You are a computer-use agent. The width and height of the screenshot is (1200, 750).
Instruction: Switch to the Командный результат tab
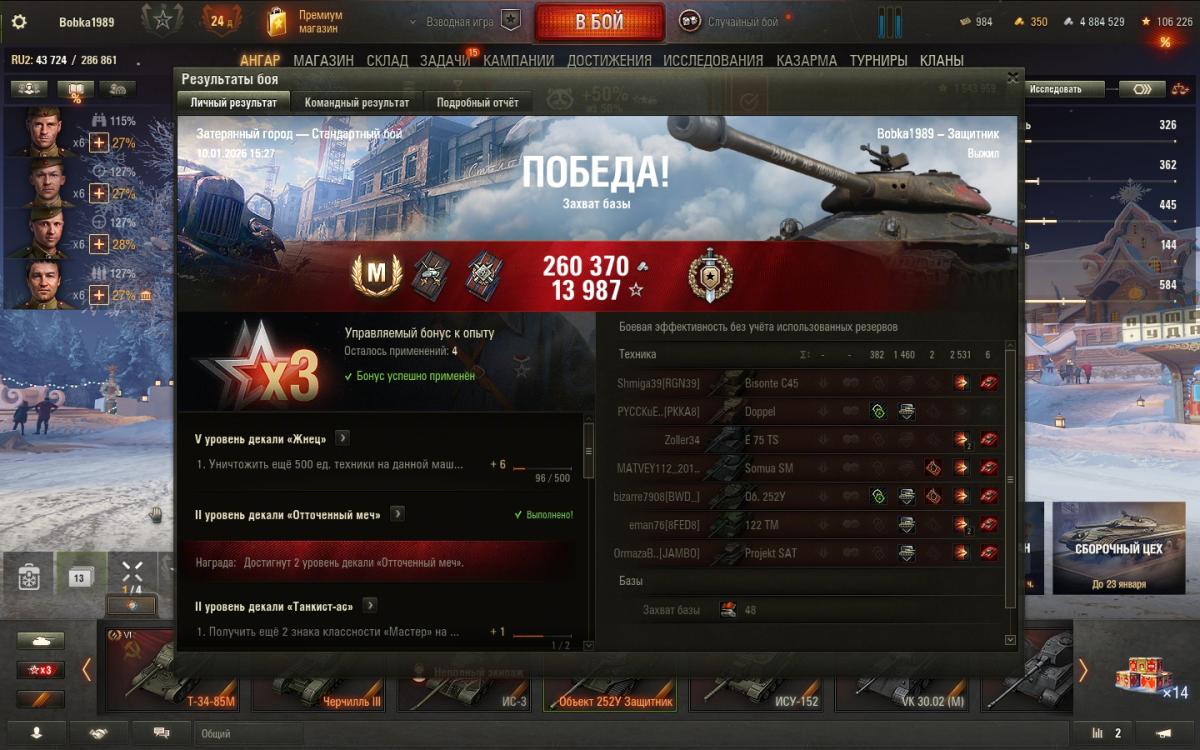[x=357, y=102]
